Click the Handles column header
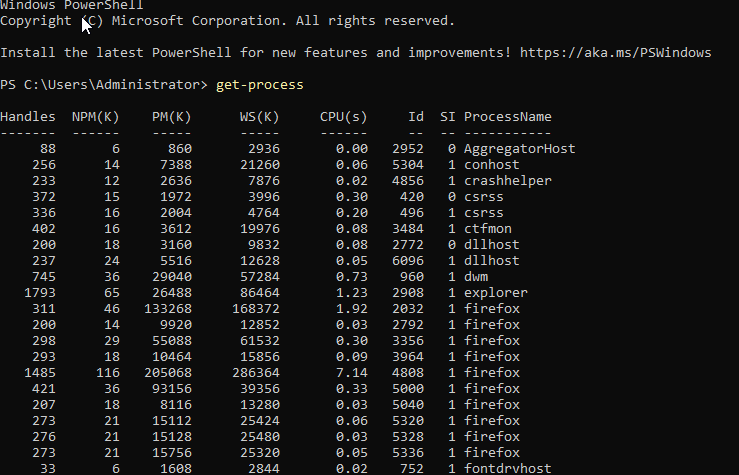The width and height of the screenshot is (739, 475). tap(28, 116)
